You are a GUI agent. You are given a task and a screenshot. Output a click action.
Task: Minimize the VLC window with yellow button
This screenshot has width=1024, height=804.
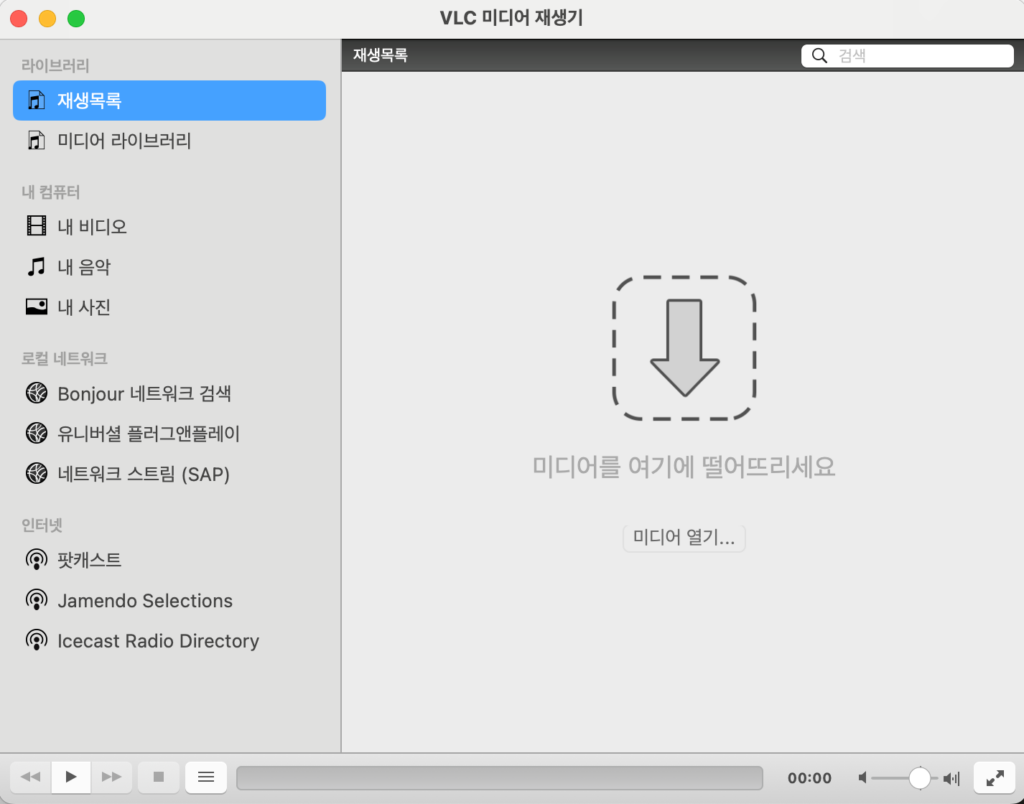48,18
